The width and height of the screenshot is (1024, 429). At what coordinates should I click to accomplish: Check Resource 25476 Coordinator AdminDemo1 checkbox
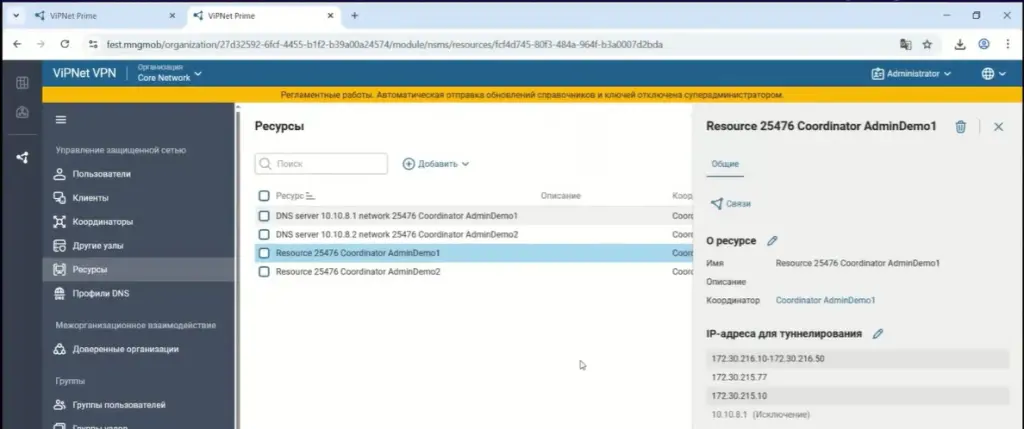pos(264,253)
